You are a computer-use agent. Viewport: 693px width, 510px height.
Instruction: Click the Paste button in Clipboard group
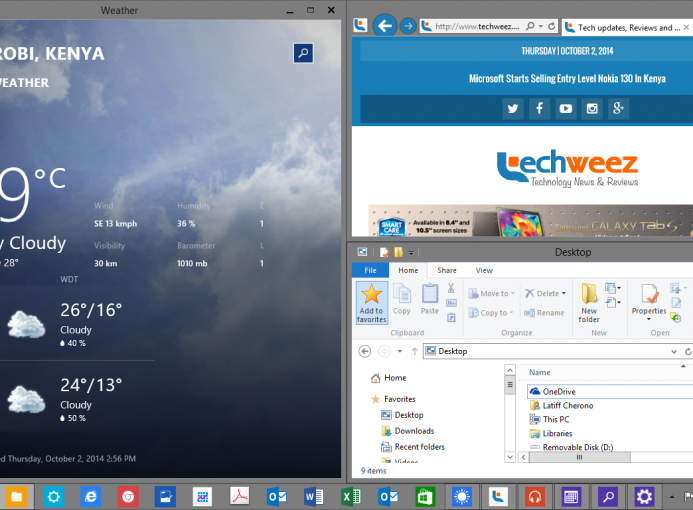[x=430, y=299]
